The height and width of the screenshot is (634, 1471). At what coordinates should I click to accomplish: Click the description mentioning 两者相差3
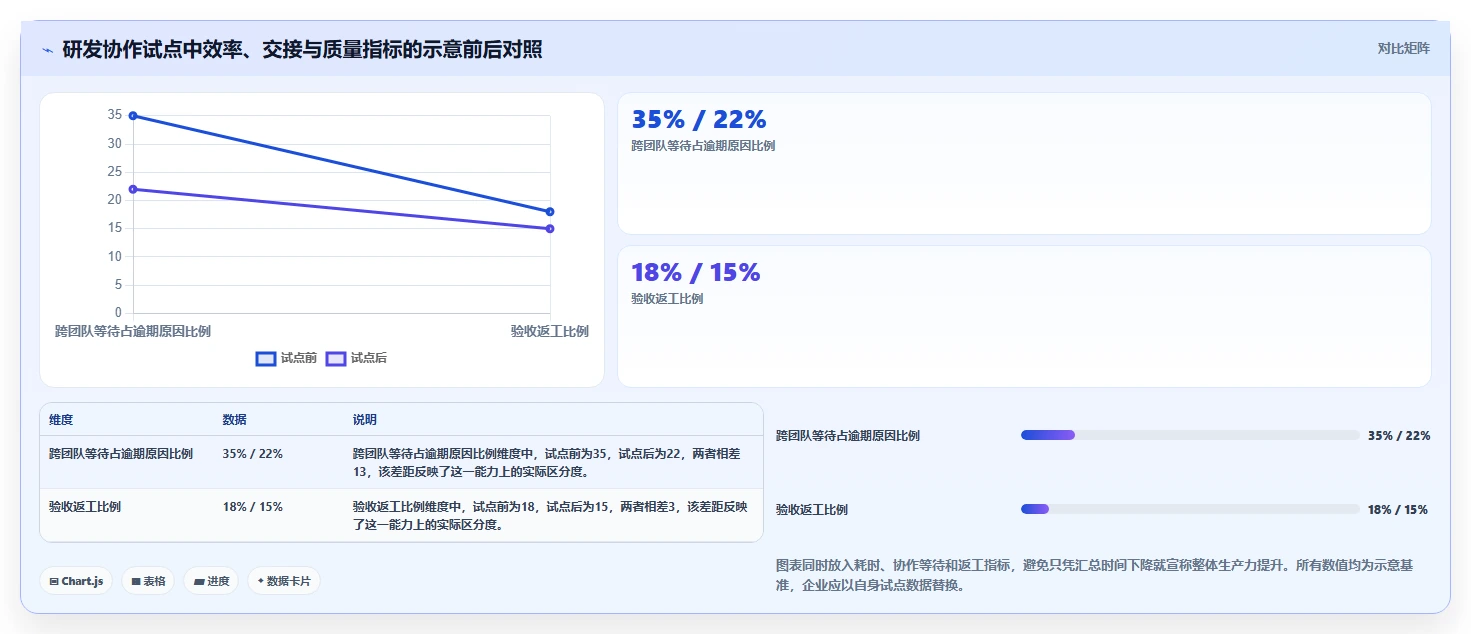click(x=551, y=516)
